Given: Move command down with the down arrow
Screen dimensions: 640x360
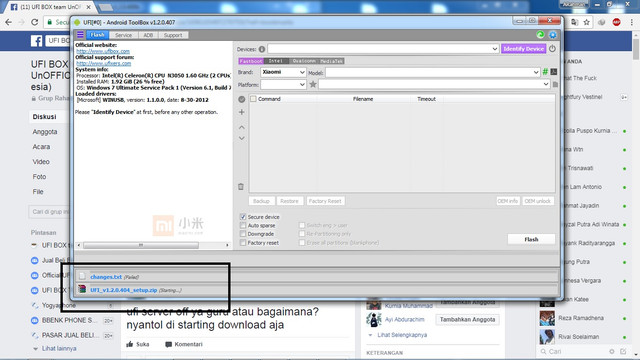Looking at the screenshot, I should [242, 138].
